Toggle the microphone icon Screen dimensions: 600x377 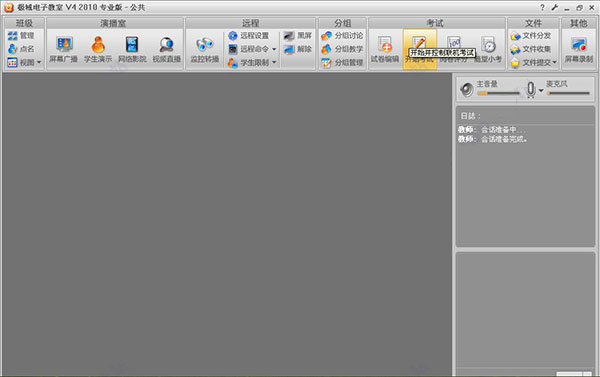click(x=531, y=90)
